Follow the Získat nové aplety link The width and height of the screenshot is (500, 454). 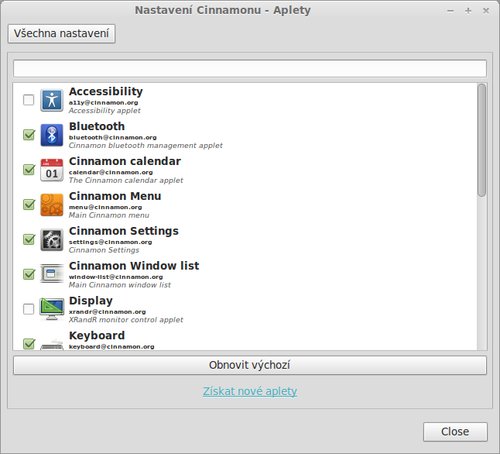250,391
